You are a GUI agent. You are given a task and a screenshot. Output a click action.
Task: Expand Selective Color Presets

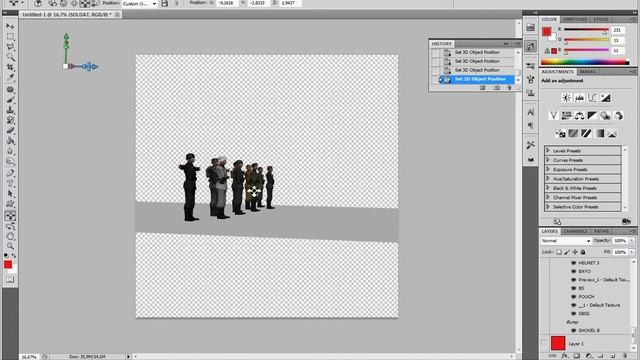tap(548, 207)
